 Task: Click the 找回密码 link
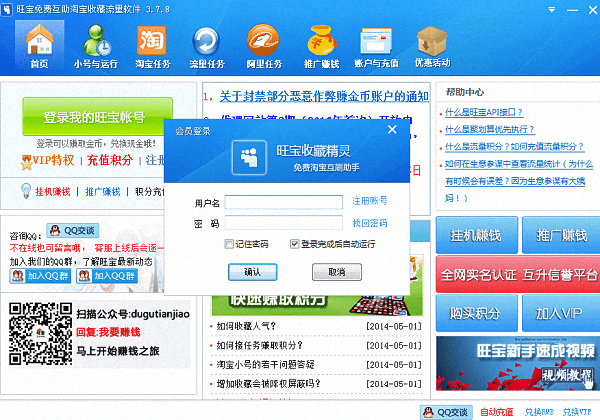click(x=369, y=223)
